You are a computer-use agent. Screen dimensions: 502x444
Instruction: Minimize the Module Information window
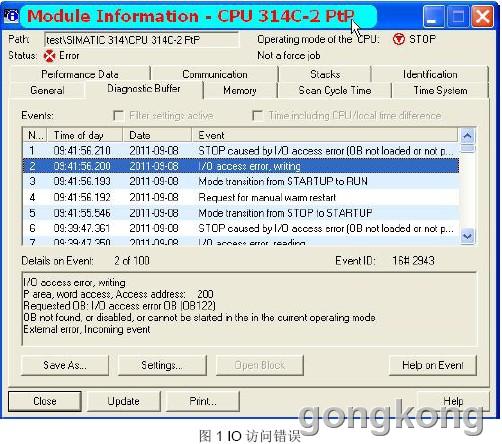pyautogui.click(x=433, y=16)
